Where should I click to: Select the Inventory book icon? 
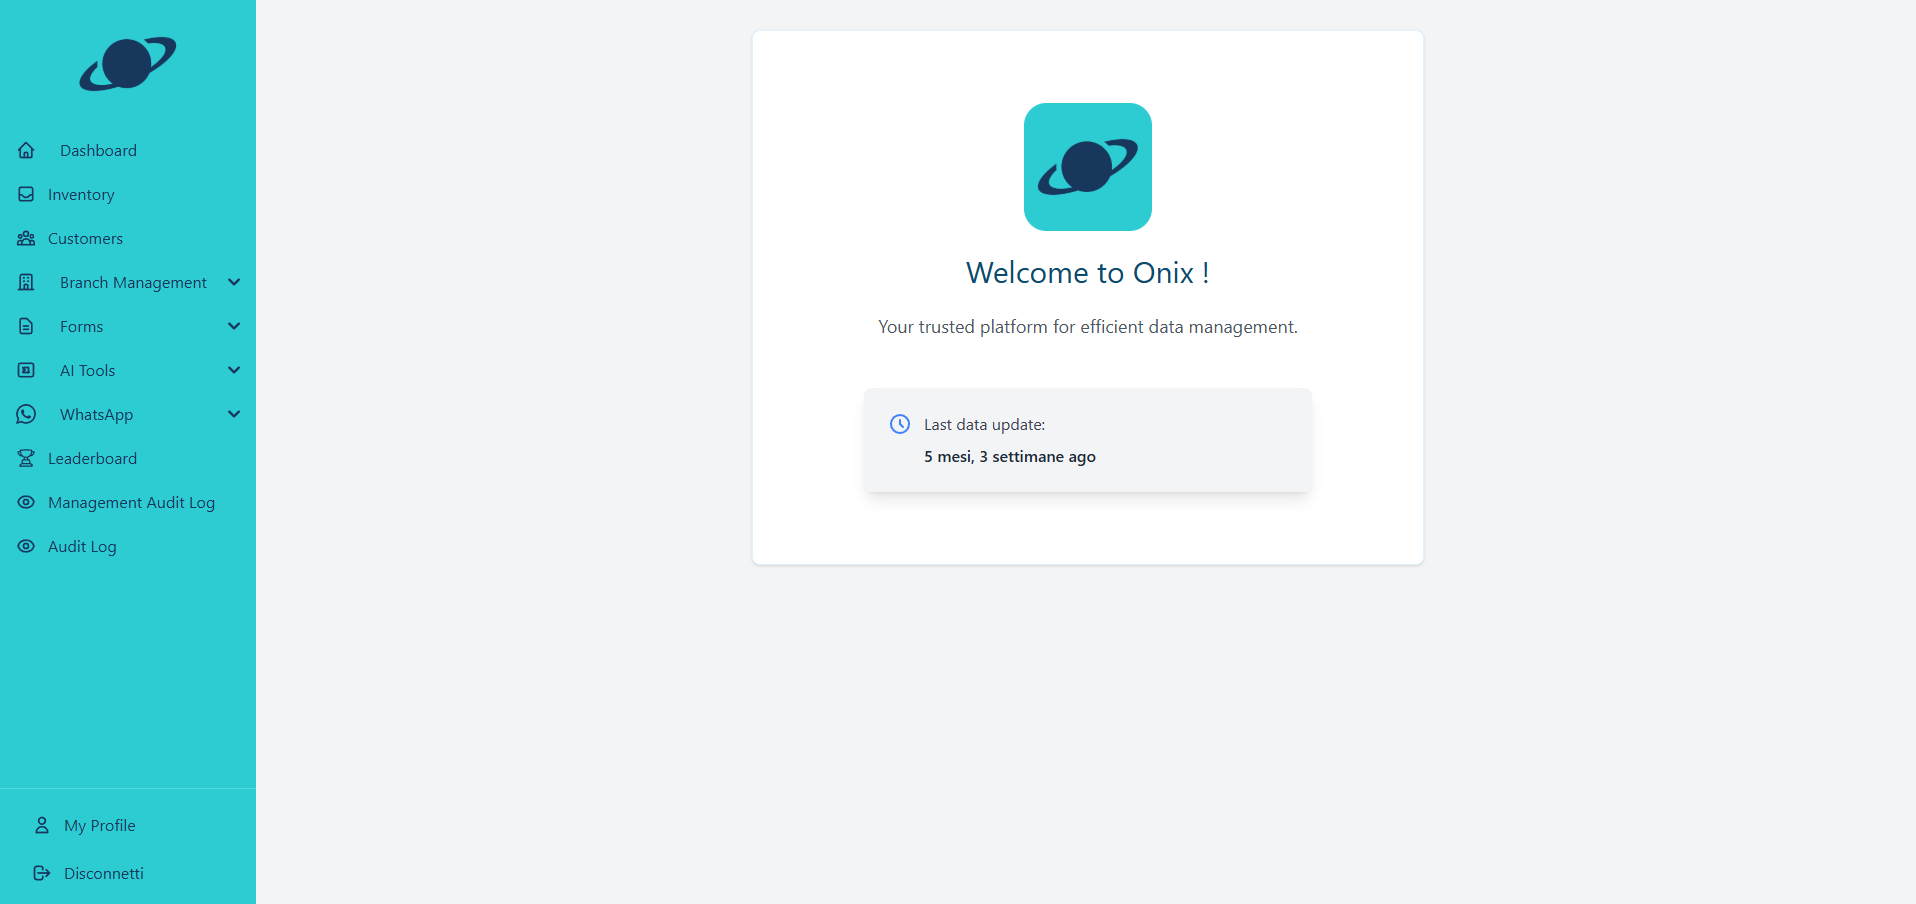26,194
